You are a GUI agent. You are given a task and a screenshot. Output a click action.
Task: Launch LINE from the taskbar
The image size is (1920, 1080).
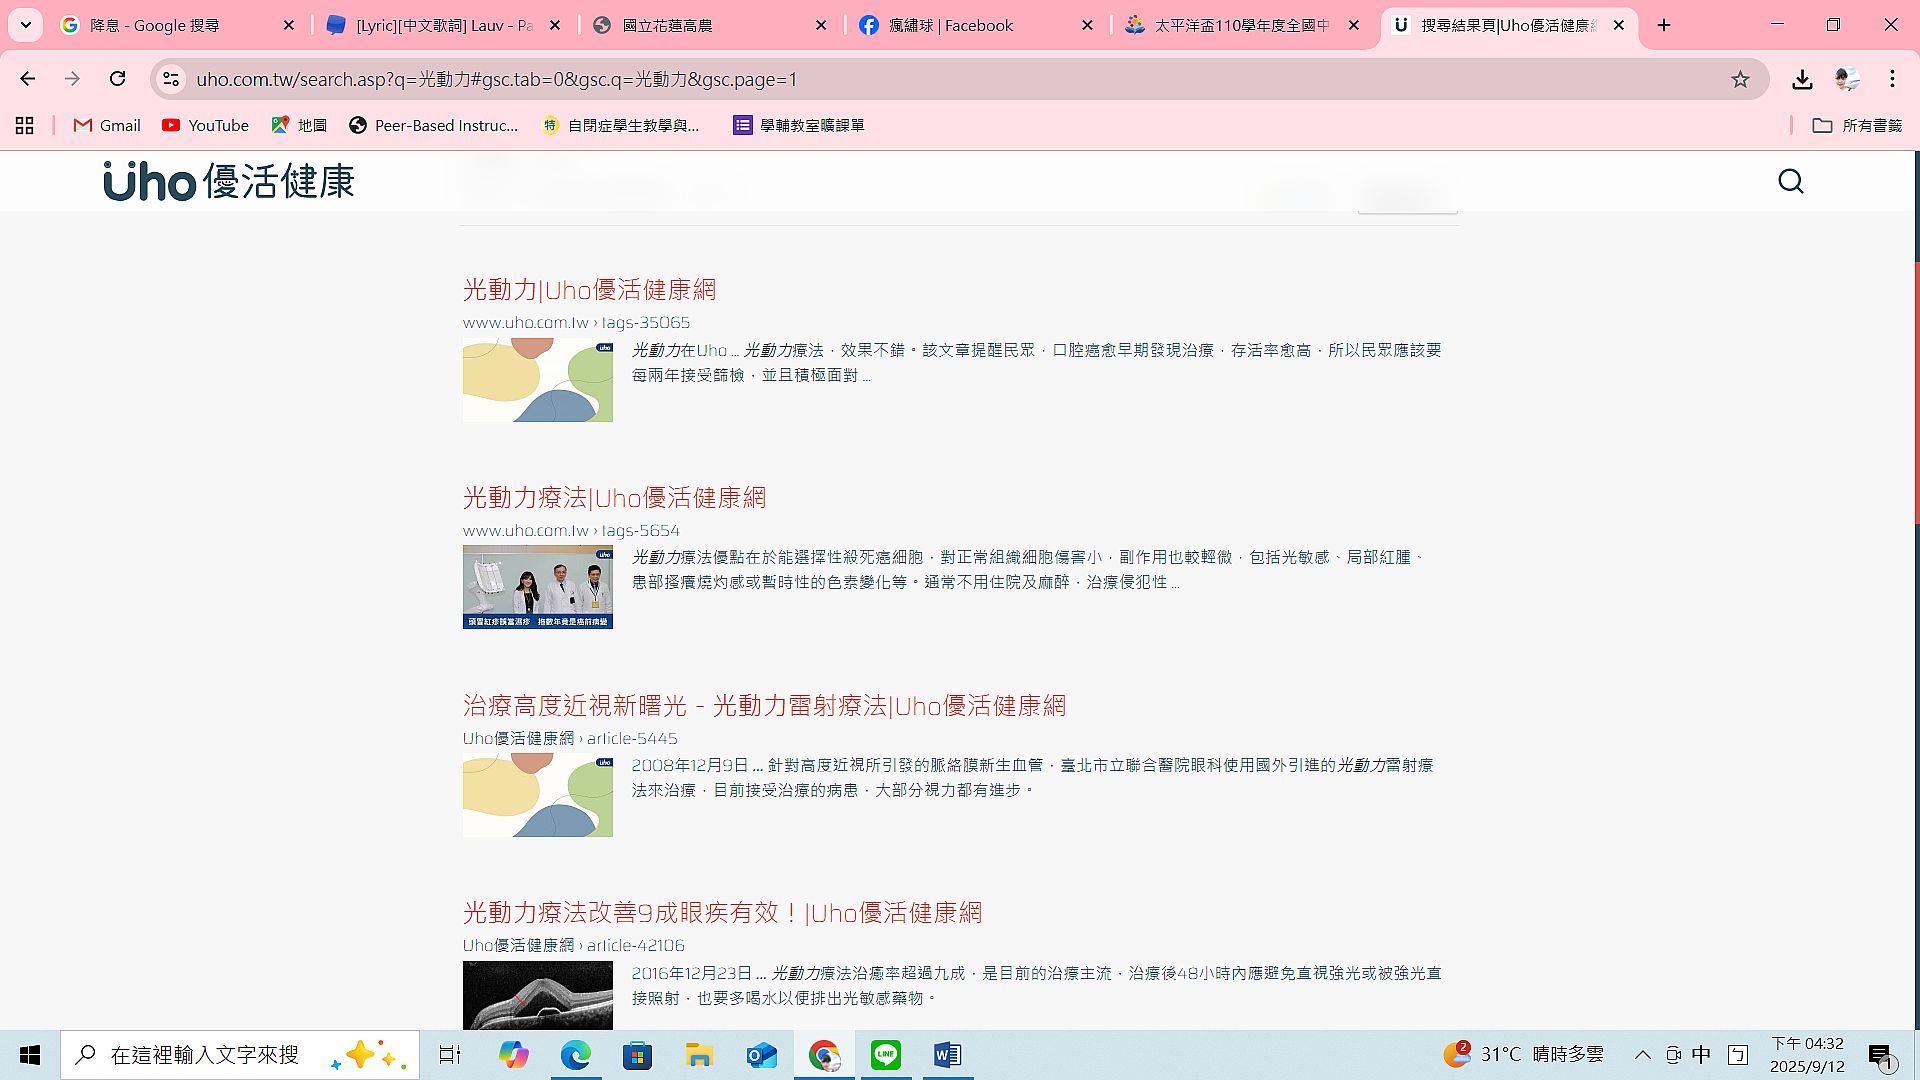(x=885, y=1055)
